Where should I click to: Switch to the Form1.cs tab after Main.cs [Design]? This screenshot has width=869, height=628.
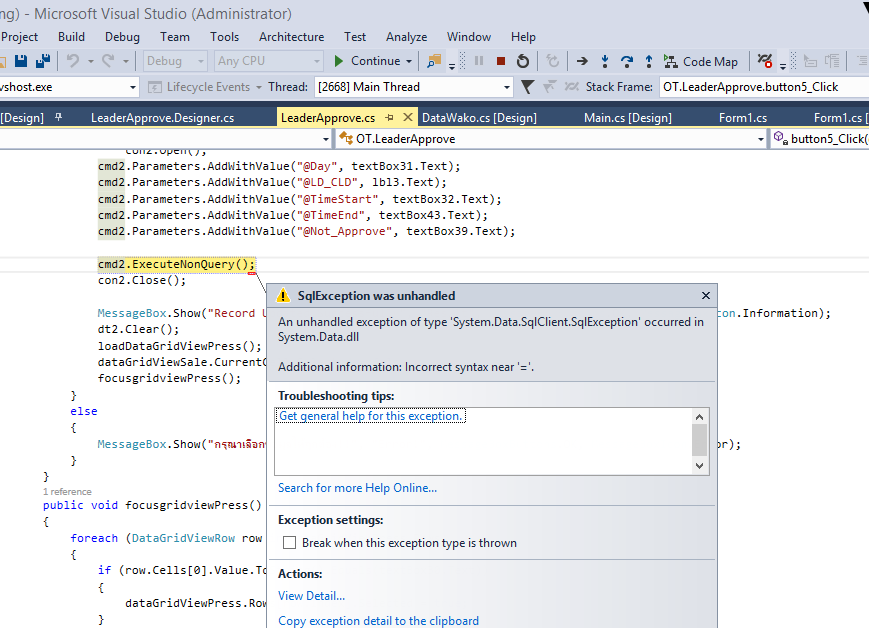743,118
